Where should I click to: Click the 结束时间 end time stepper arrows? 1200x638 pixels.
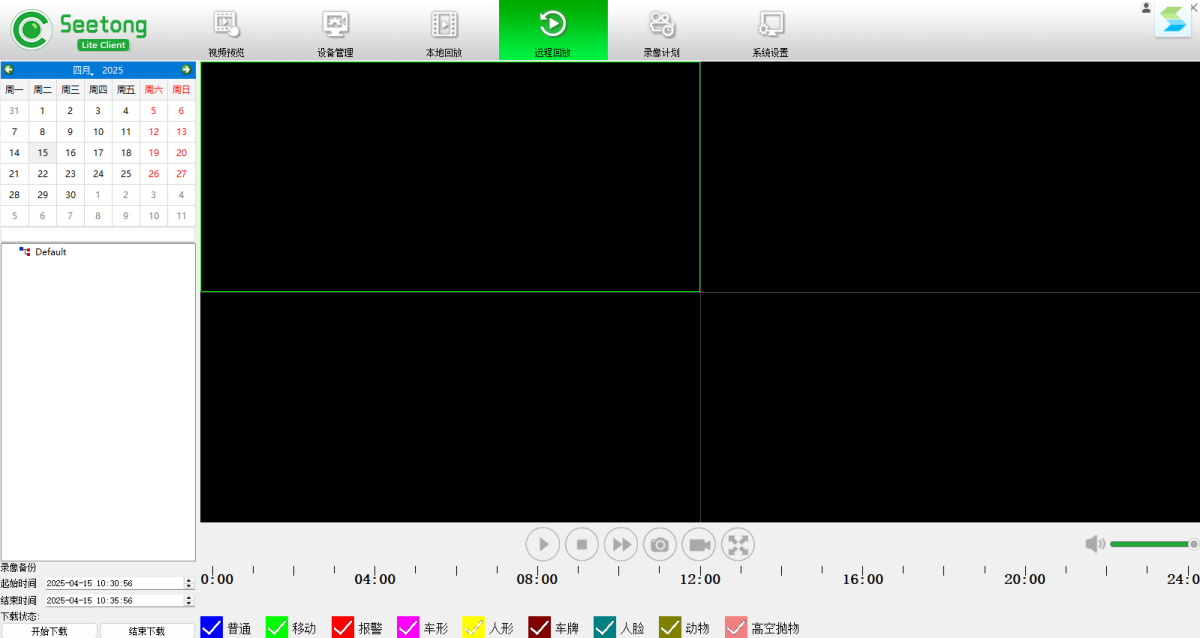click(x=188, y=601)
